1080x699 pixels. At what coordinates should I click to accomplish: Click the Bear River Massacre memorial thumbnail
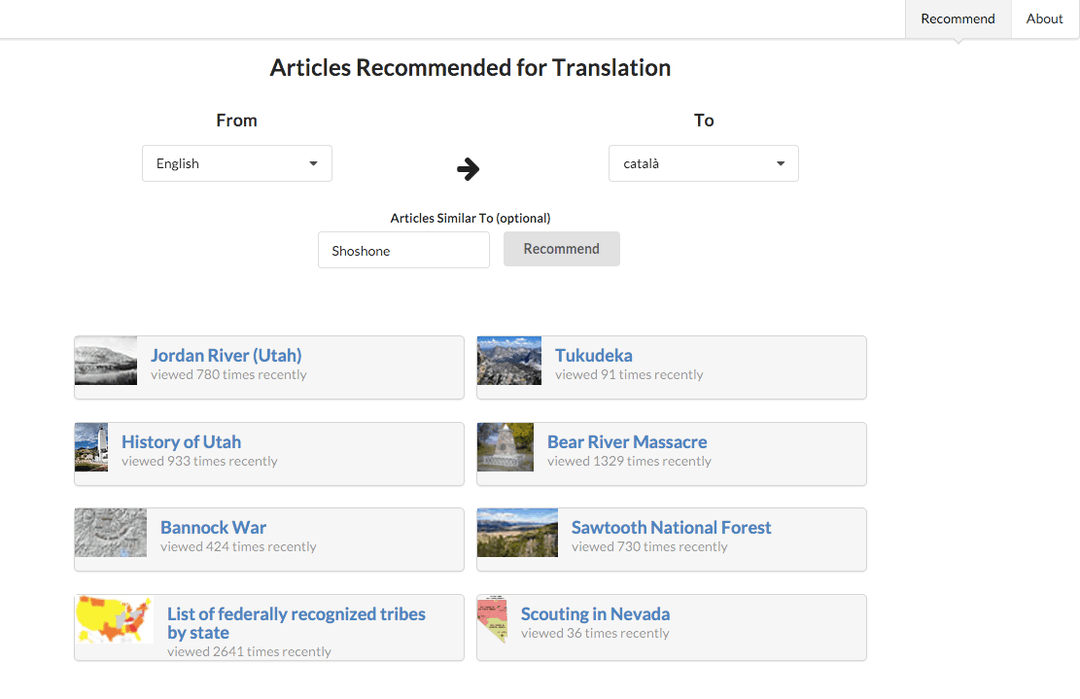[505, 448]
